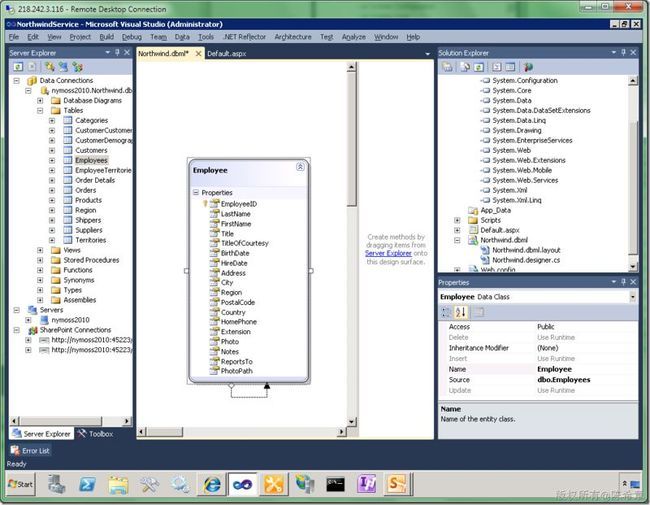Open Internet Explorer from the taskbar

point(212,484)
